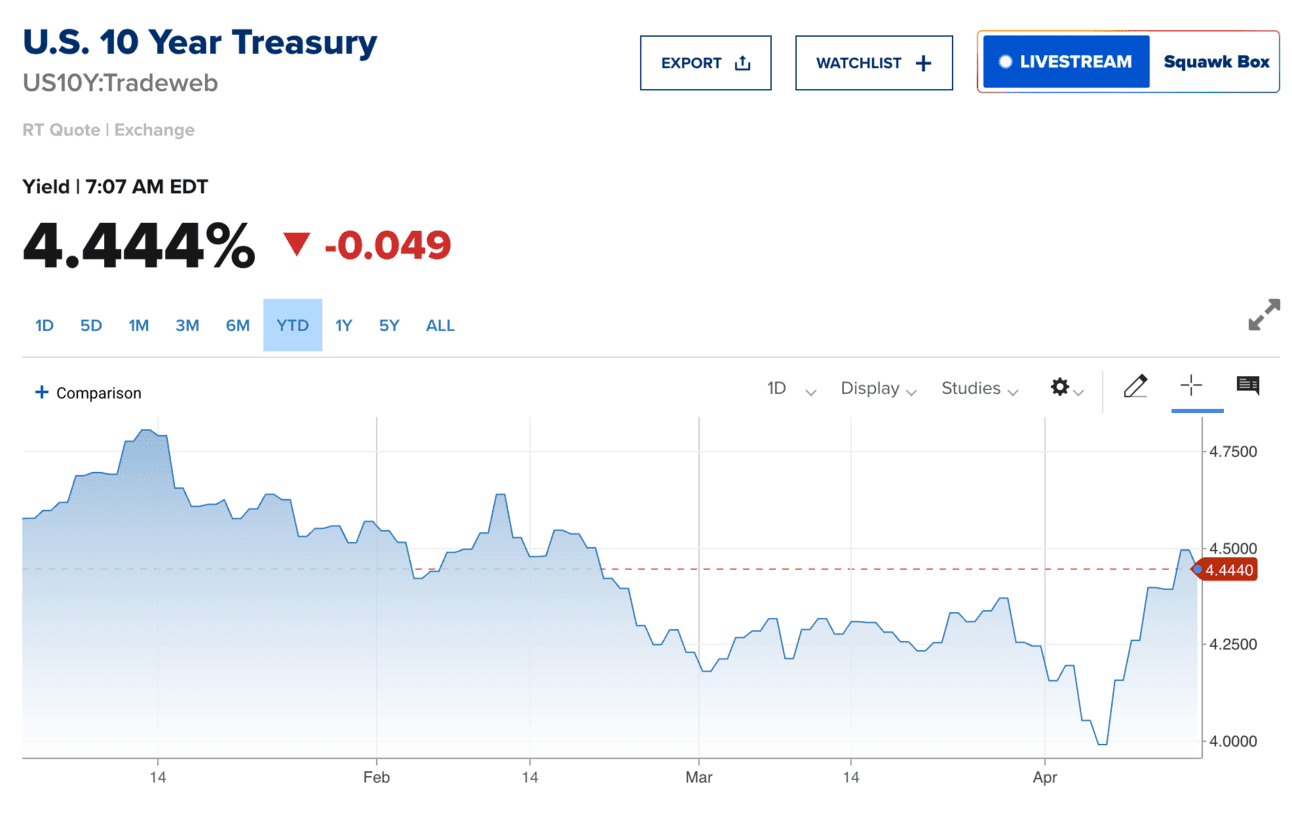Screen dimensions: 1292x835
Task: Click the plus icon beside Comparison
Action: click(x=42, y=393)
